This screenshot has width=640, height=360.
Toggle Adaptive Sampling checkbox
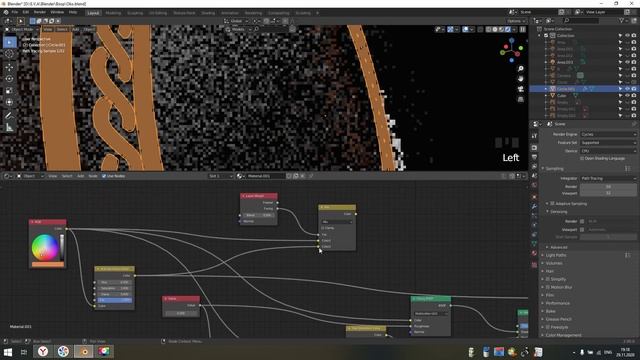(553, 203)
